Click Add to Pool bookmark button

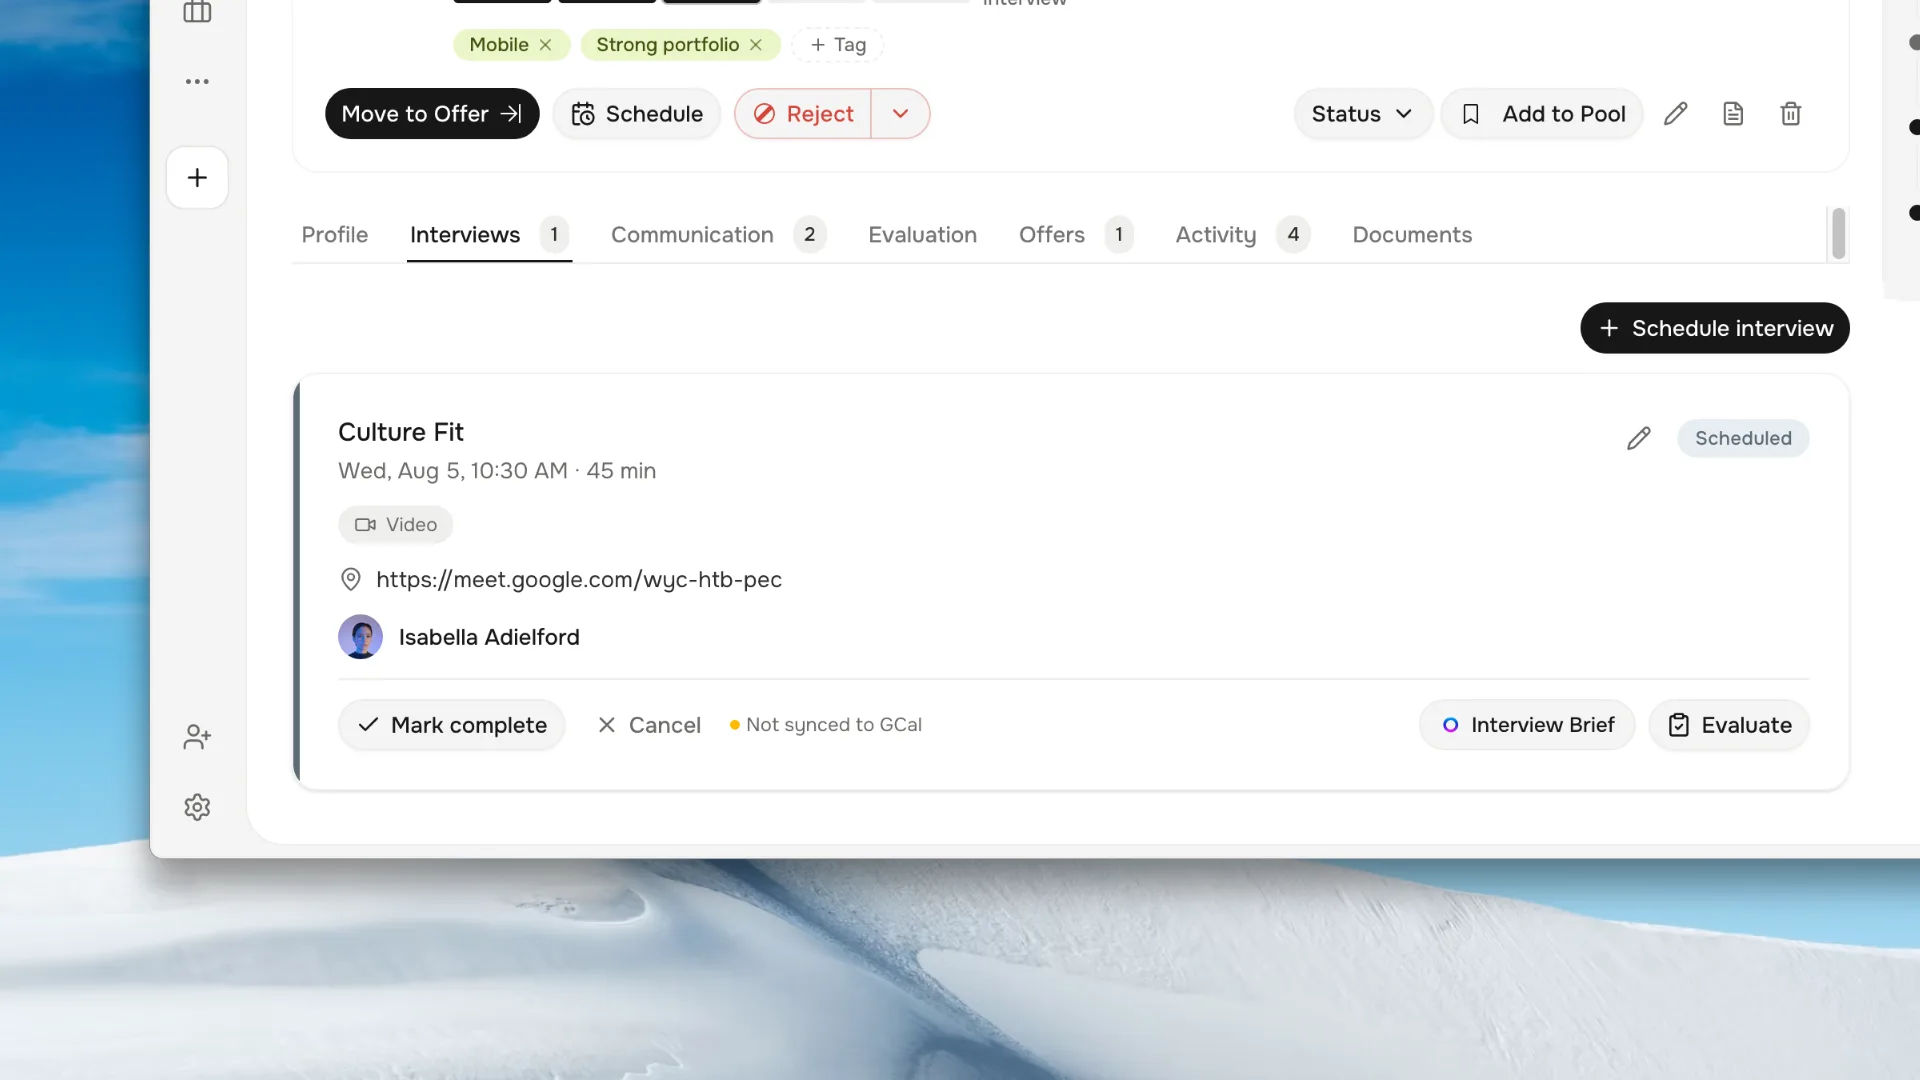tap(1542, 114)
